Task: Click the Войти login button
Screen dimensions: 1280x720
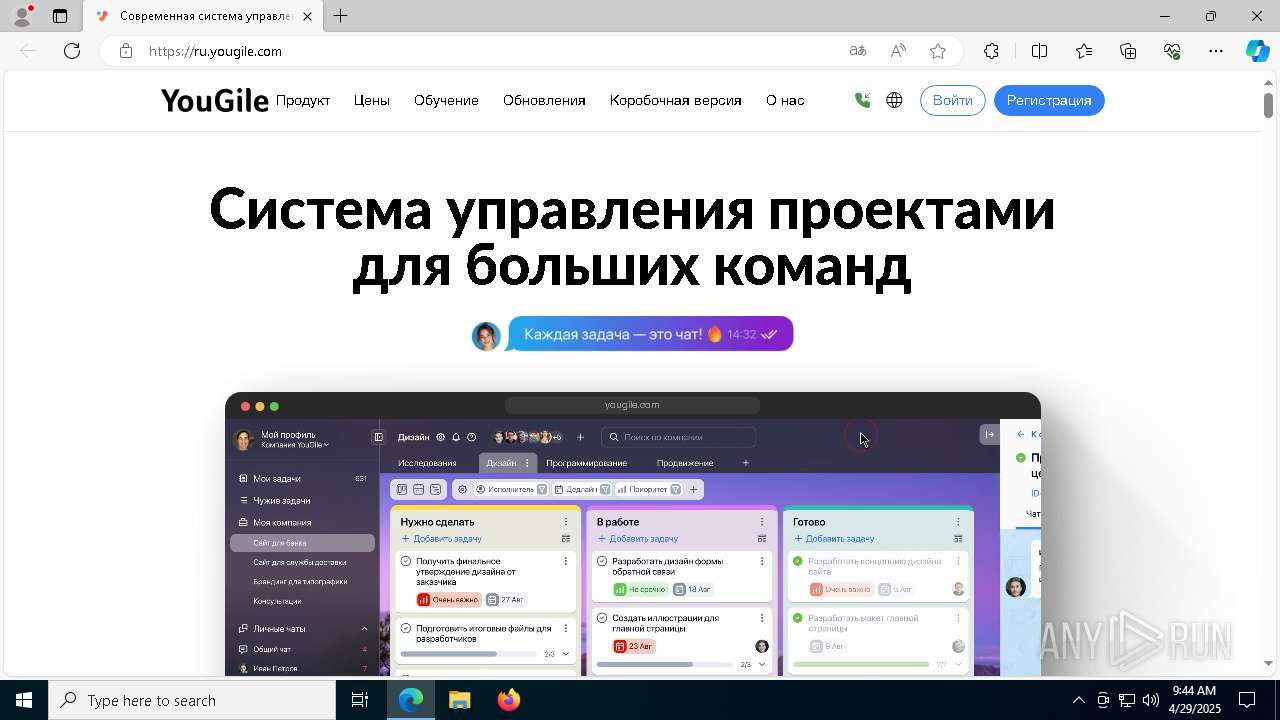Action: click(953, 100)
